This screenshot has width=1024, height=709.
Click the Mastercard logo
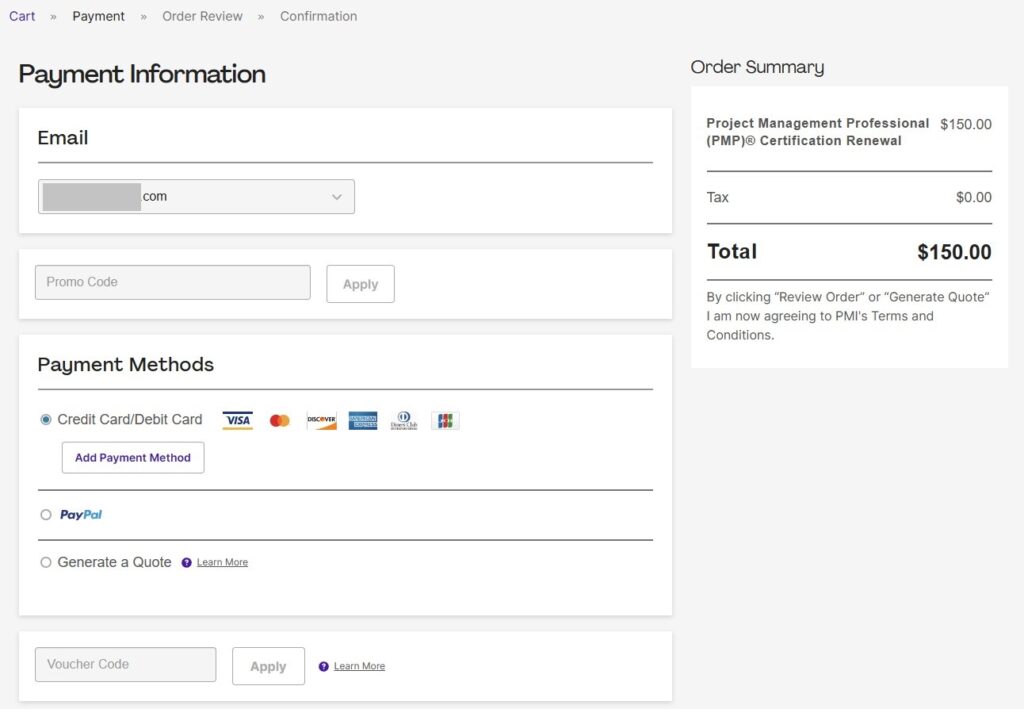[280, 420]
